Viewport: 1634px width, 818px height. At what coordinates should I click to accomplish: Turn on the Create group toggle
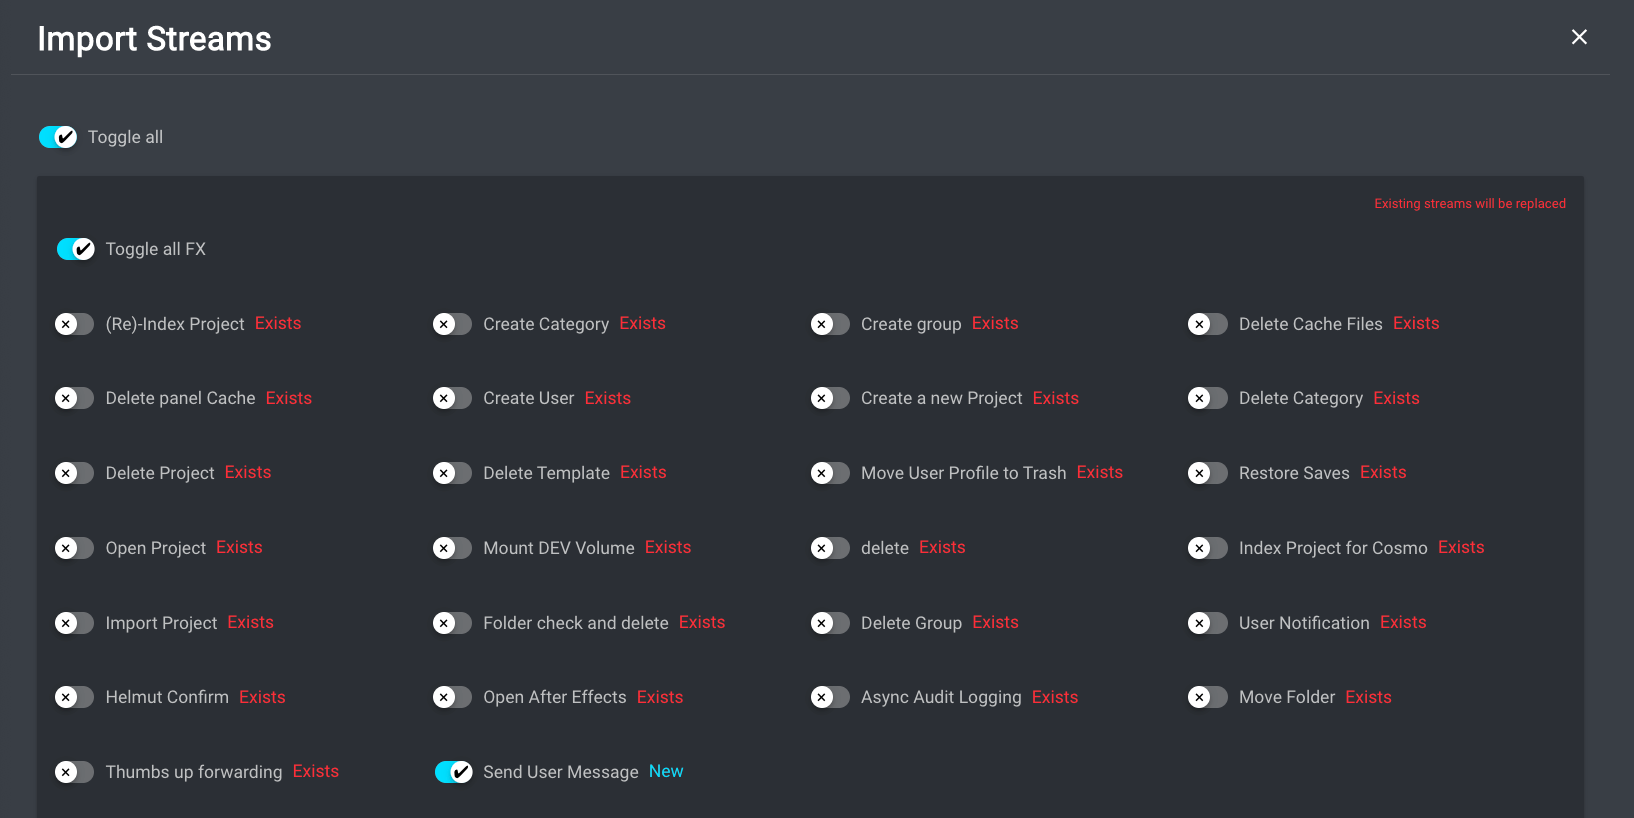(830, 324)
